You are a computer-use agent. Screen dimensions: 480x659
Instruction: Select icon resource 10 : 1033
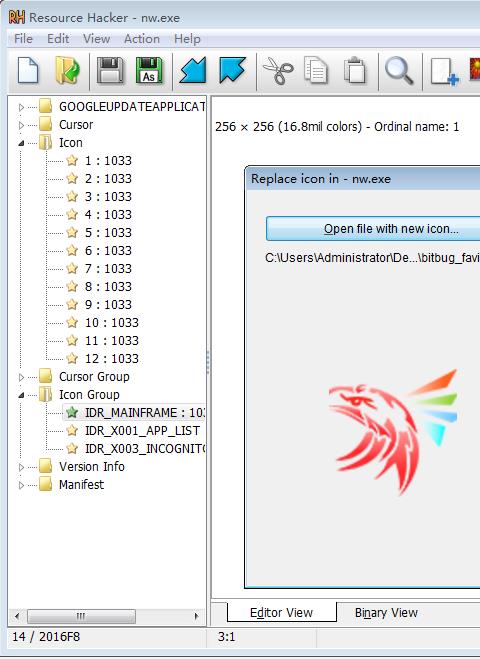tap(111, 323)
